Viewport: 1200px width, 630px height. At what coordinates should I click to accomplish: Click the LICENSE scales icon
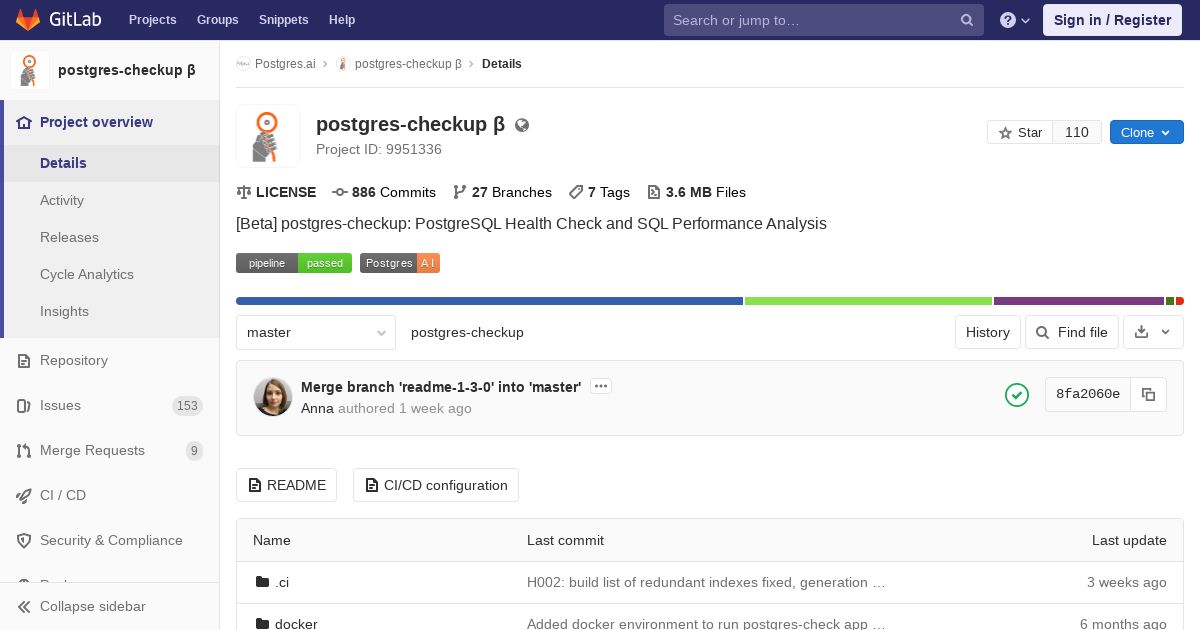(244, 192)
